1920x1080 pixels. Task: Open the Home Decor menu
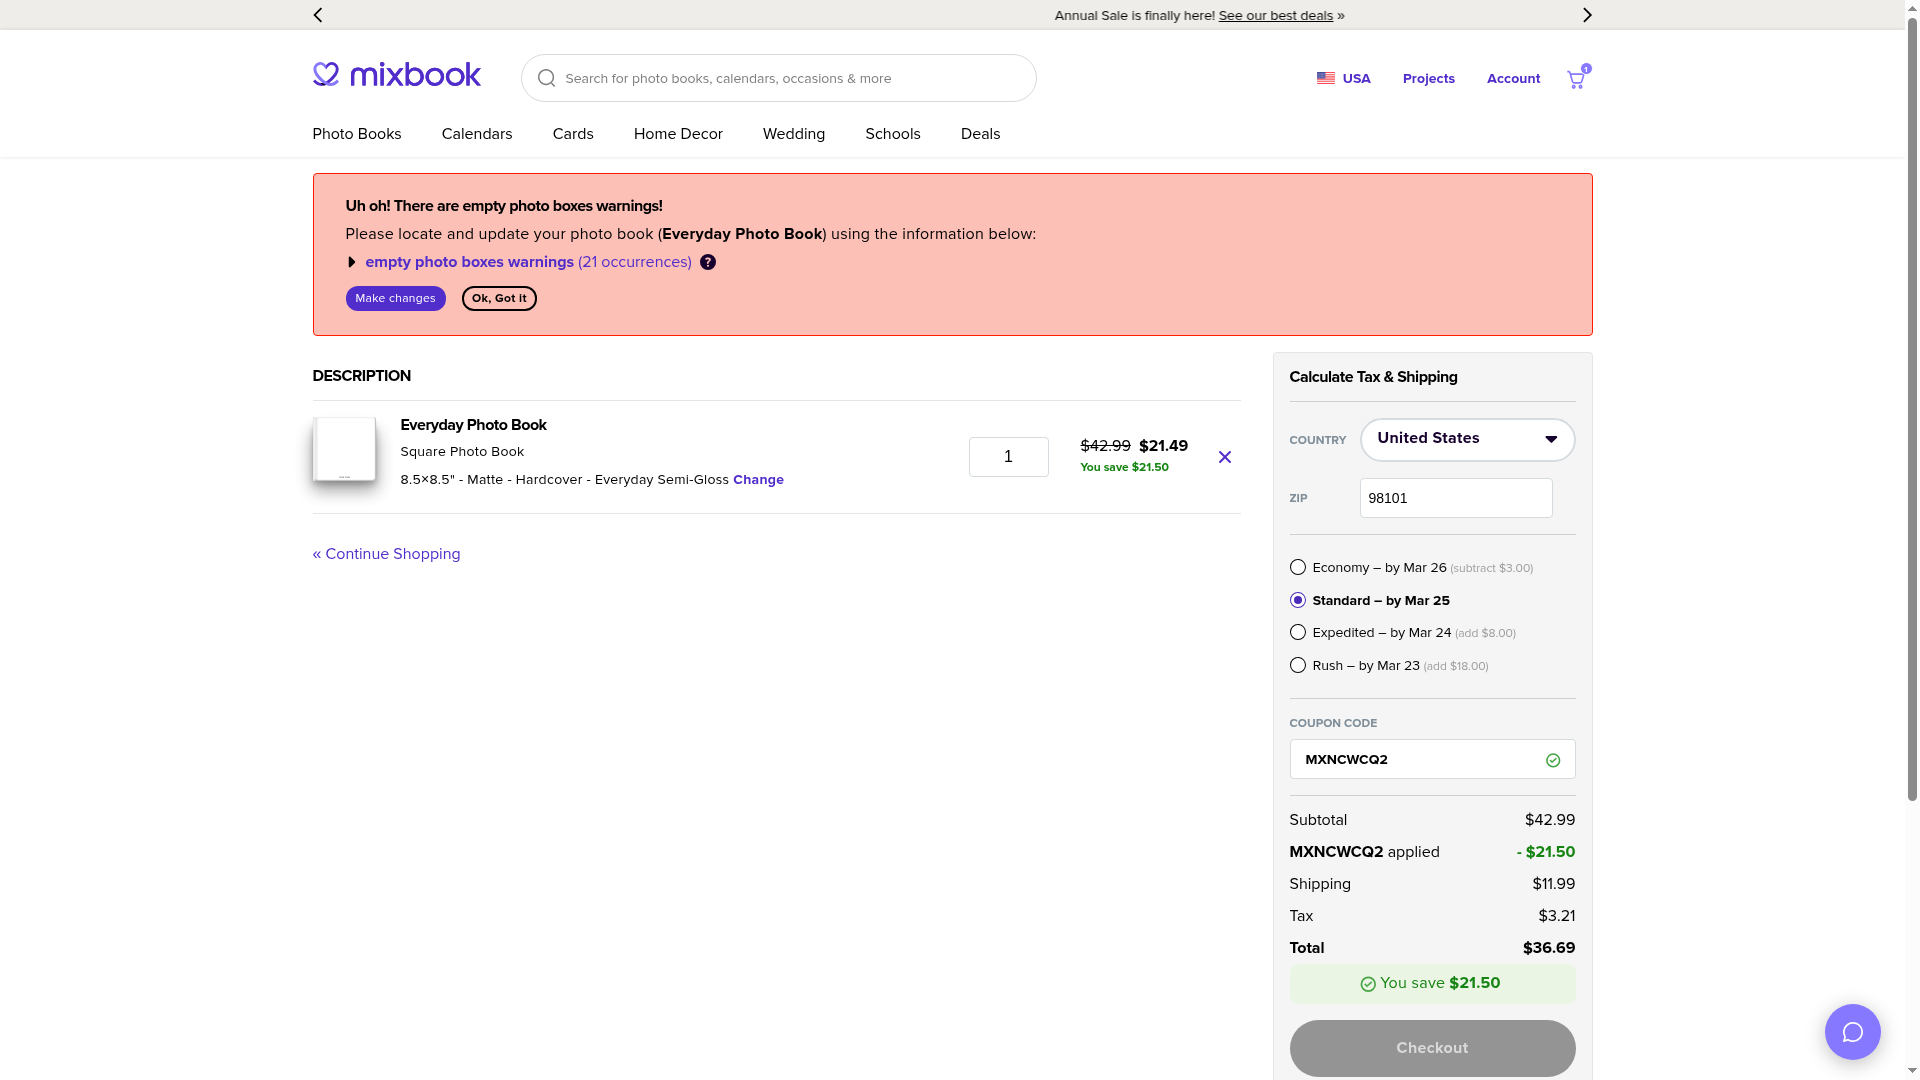point(678,134)
